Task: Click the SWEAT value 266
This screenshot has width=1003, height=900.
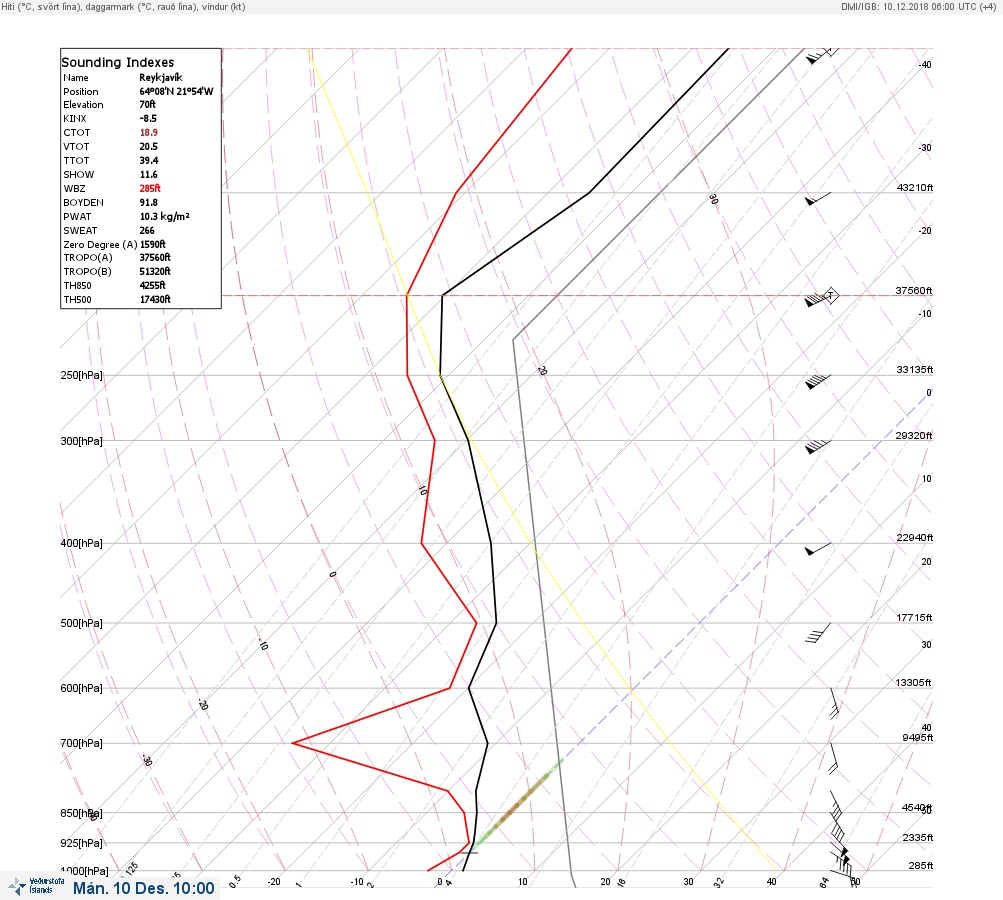Action: pyautogui.click(x=147, y=230)
